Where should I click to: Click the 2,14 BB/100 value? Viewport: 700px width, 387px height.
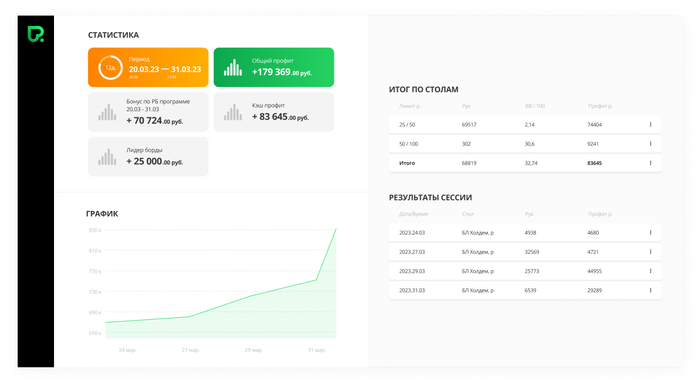coord(529,125)
